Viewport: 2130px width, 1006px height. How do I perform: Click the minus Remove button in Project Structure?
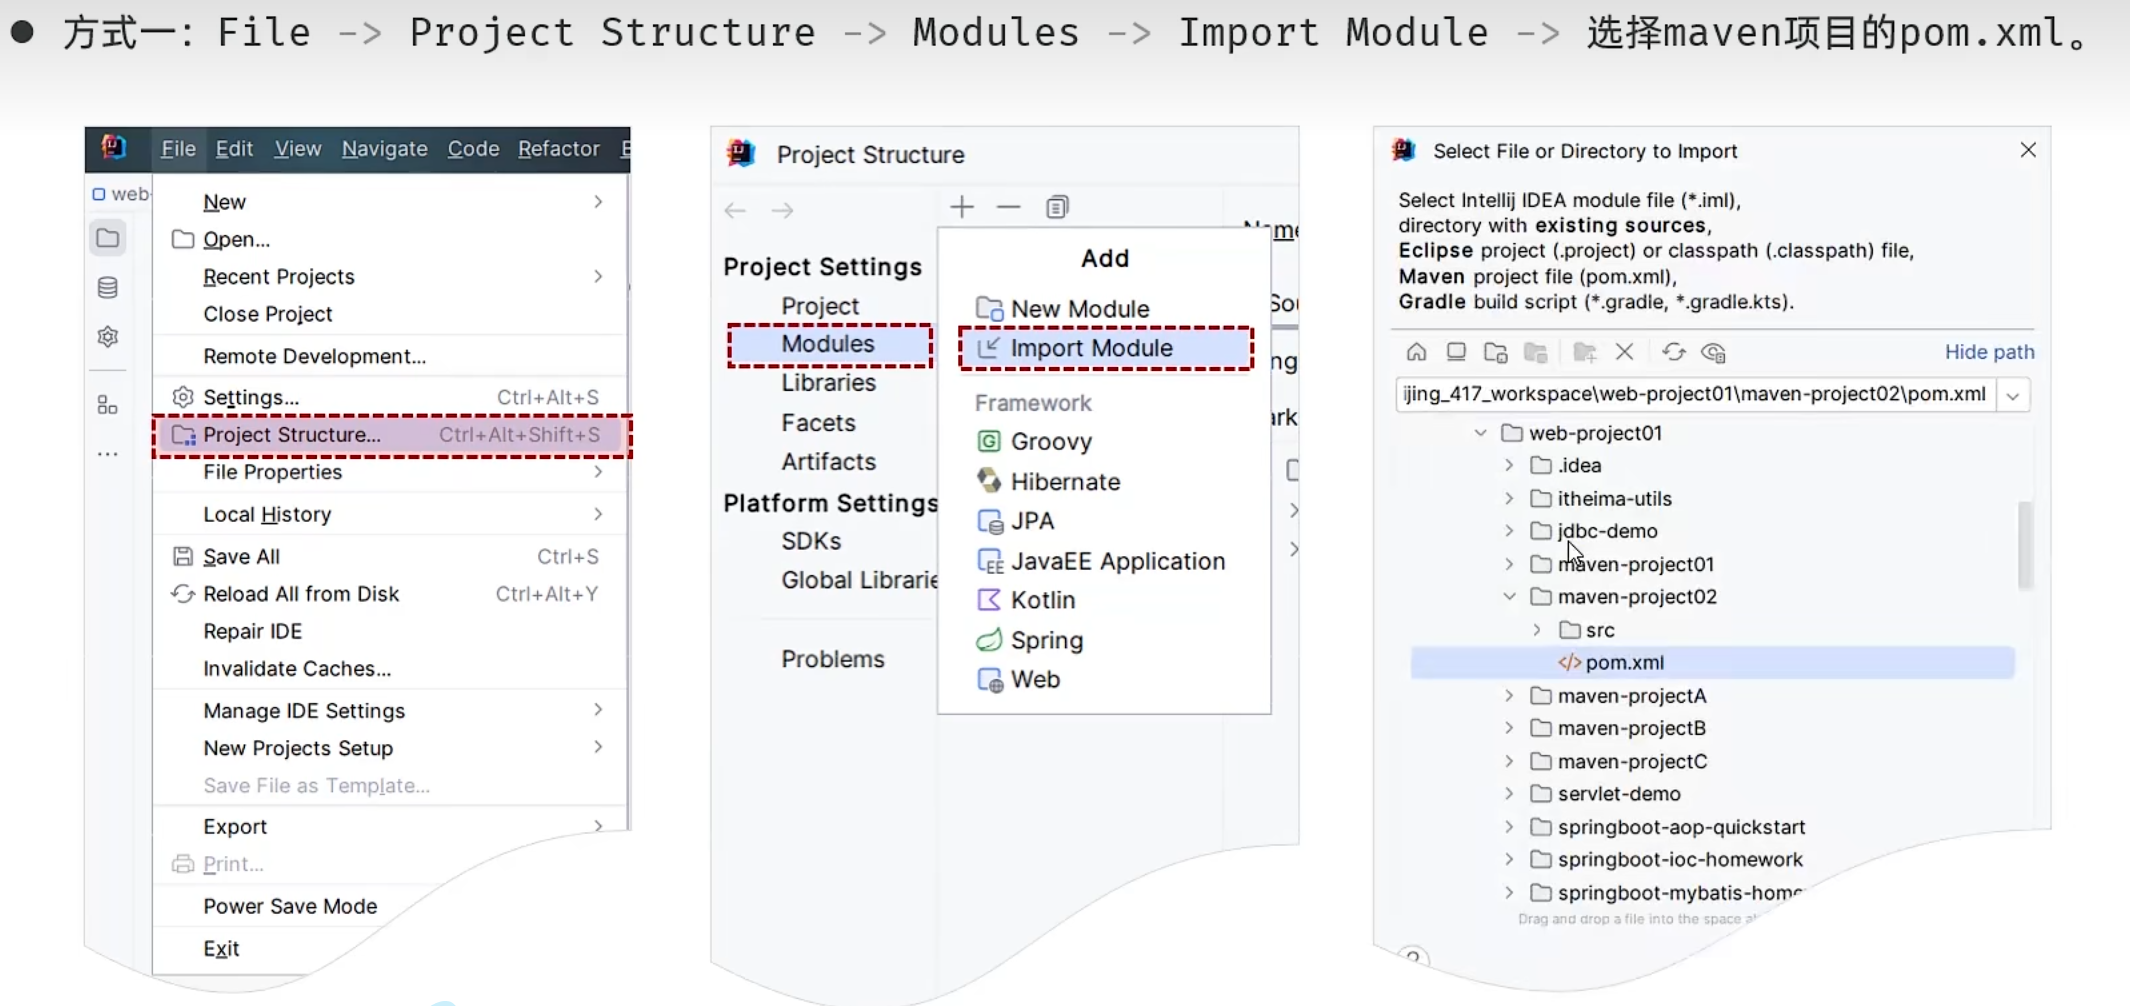pos(1009,207)
